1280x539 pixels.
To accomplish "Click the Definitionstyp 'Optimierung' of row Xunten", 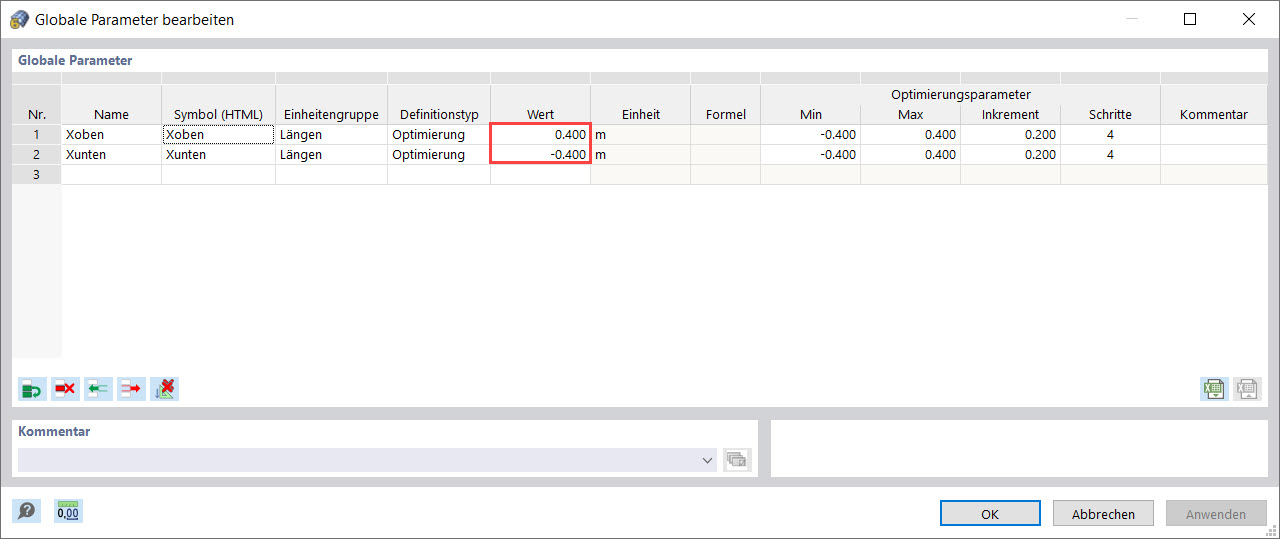I will (439, 154).
